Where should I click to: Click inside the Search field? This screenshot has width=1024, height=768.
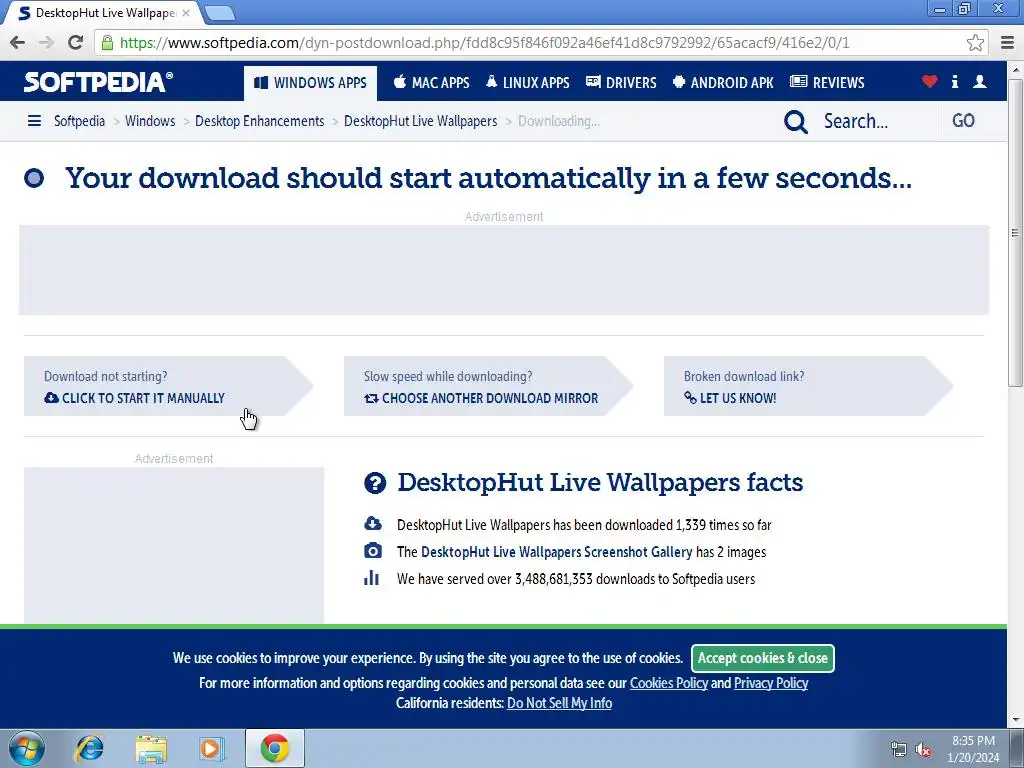878,121
